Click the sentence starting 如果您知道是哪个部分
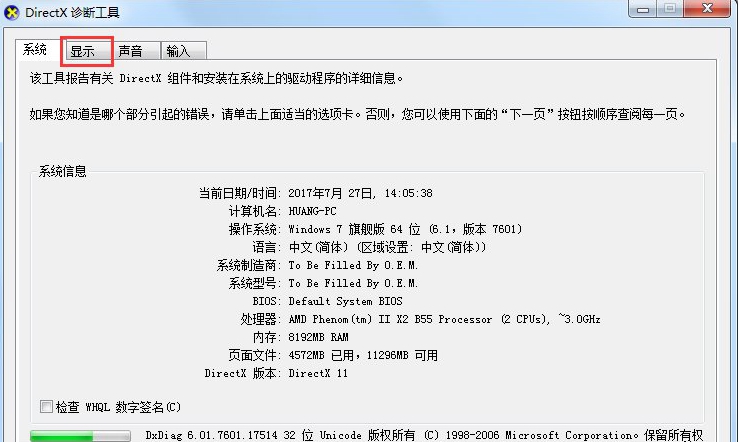 [x=358, y=114]
